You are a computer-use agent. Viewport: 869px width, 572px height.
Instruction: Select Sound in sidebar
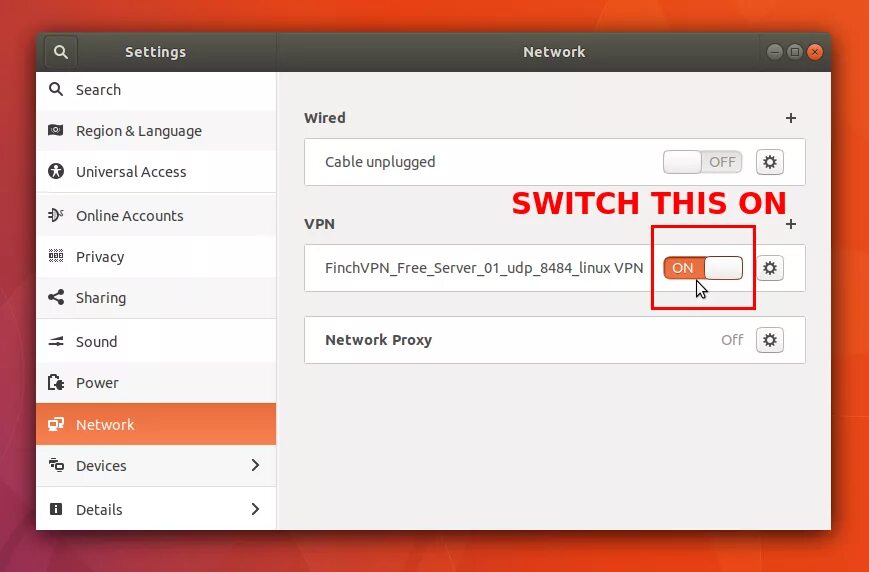pyautogui.click(x=156, y=341)
